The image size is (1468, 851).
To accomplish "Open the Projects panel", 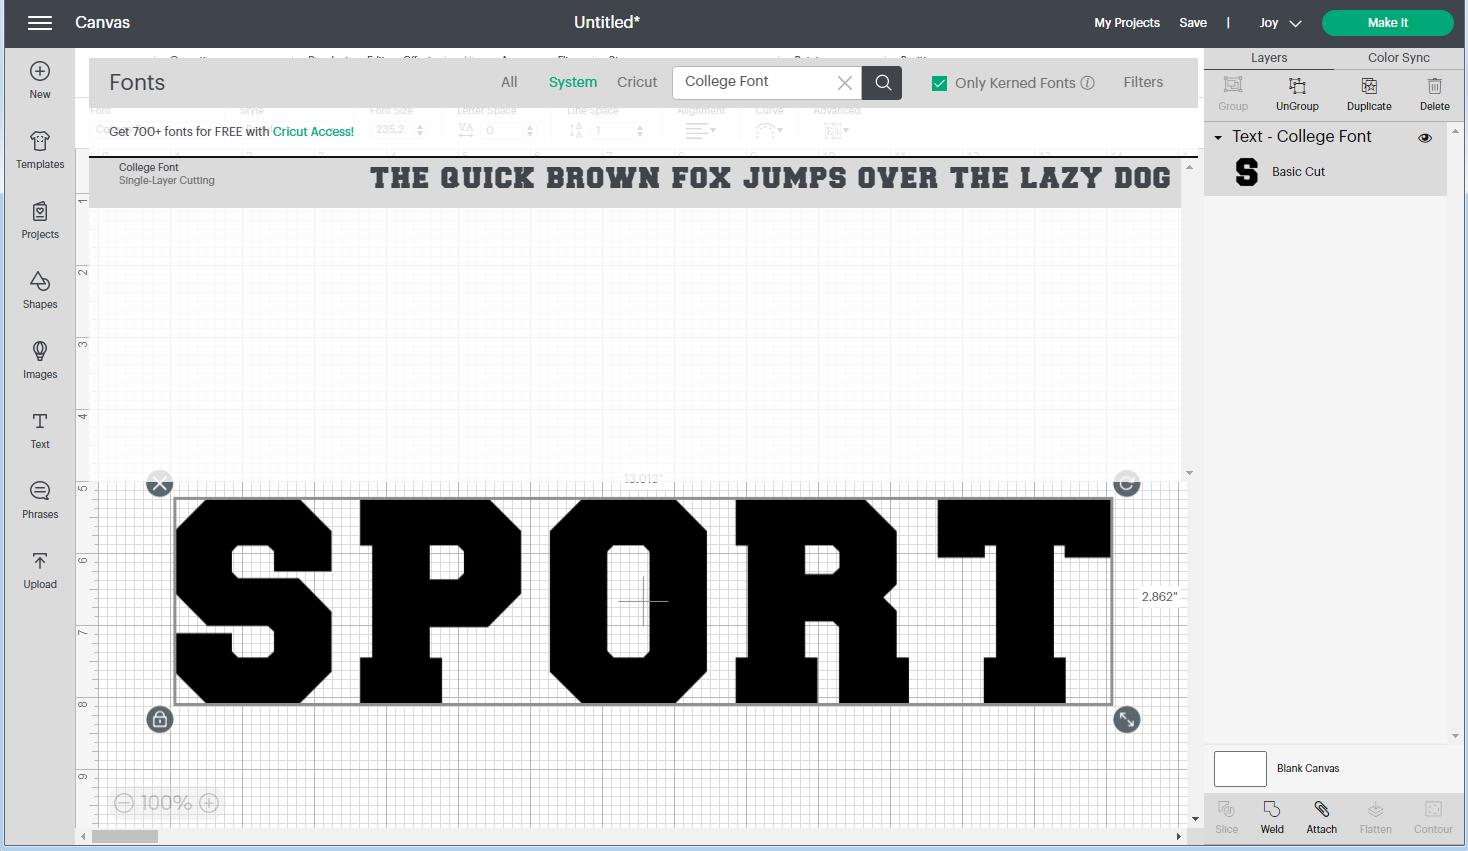I will pos(40,220).
